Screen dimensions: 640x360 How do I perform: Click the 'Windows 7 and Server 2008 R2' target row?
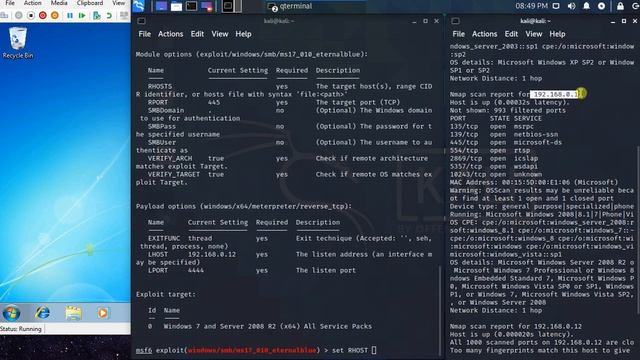click(260, 327)
